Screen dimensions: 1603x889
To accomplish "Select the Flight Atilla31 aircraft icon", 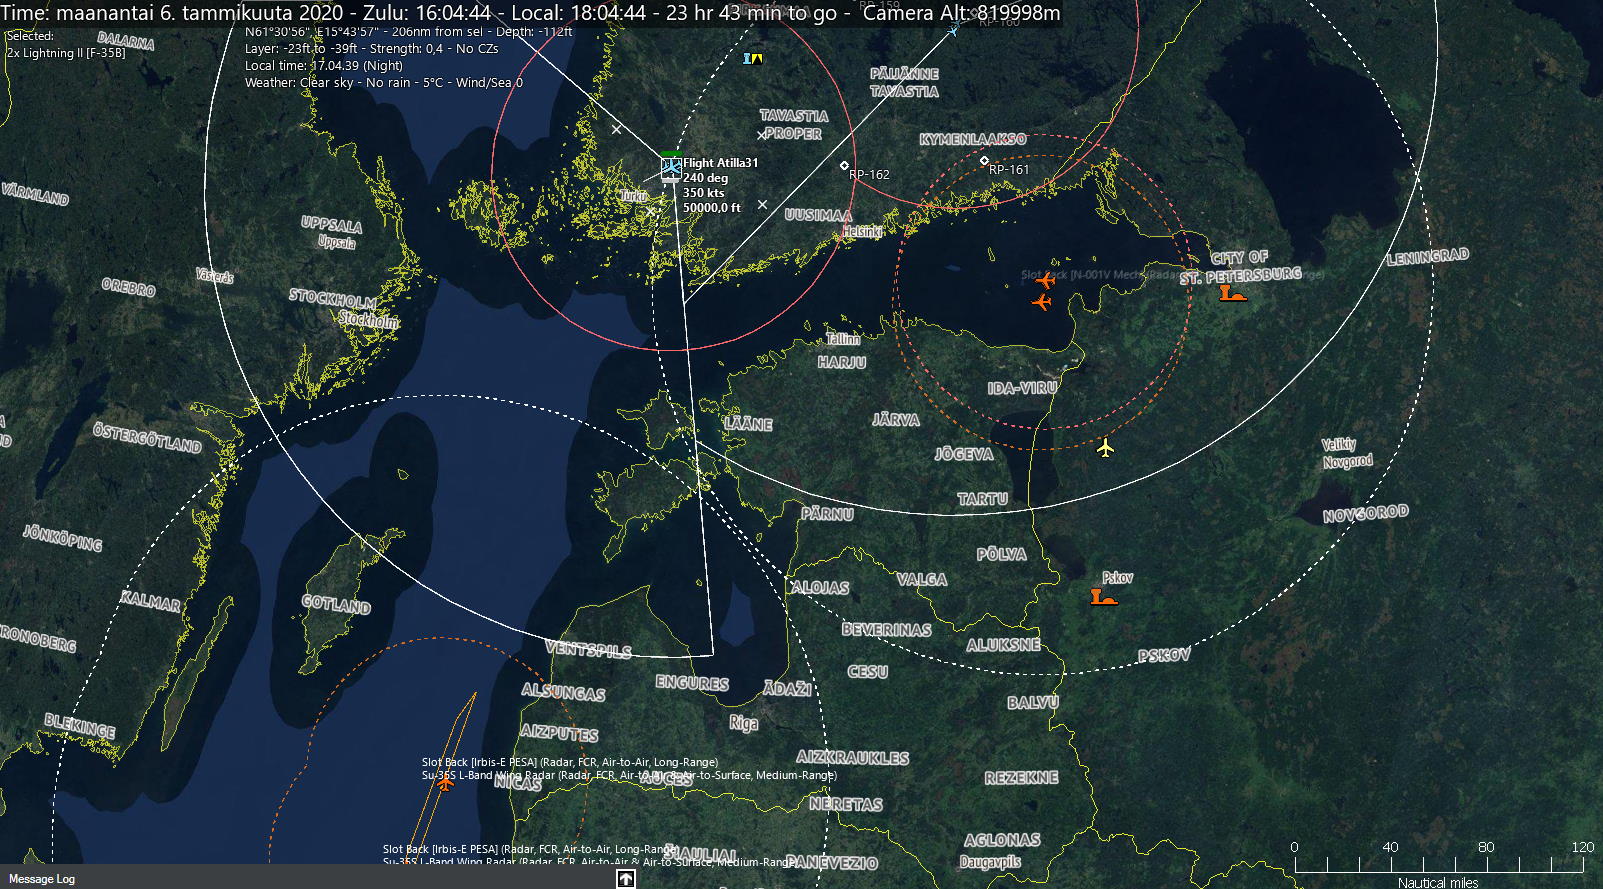I will [x=670, y=168].
